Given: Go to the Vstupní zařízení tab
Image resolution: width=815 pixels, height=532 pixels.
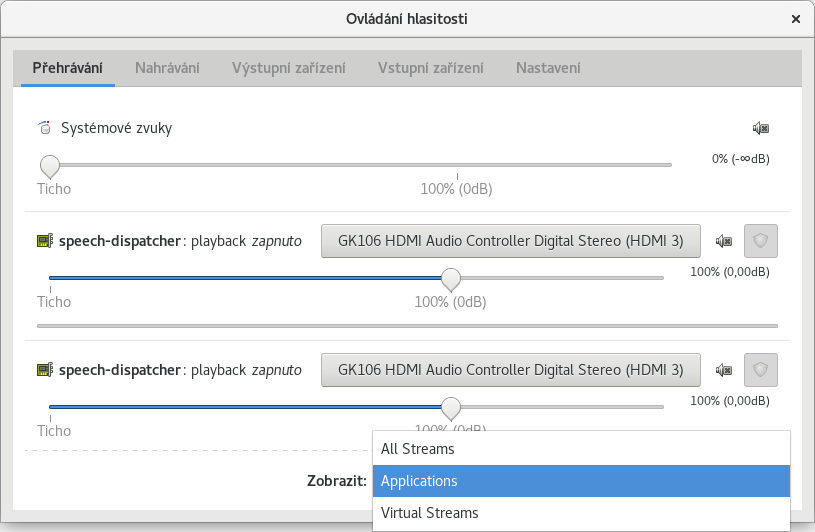Looking at the screenshot, I should (430, 68).
